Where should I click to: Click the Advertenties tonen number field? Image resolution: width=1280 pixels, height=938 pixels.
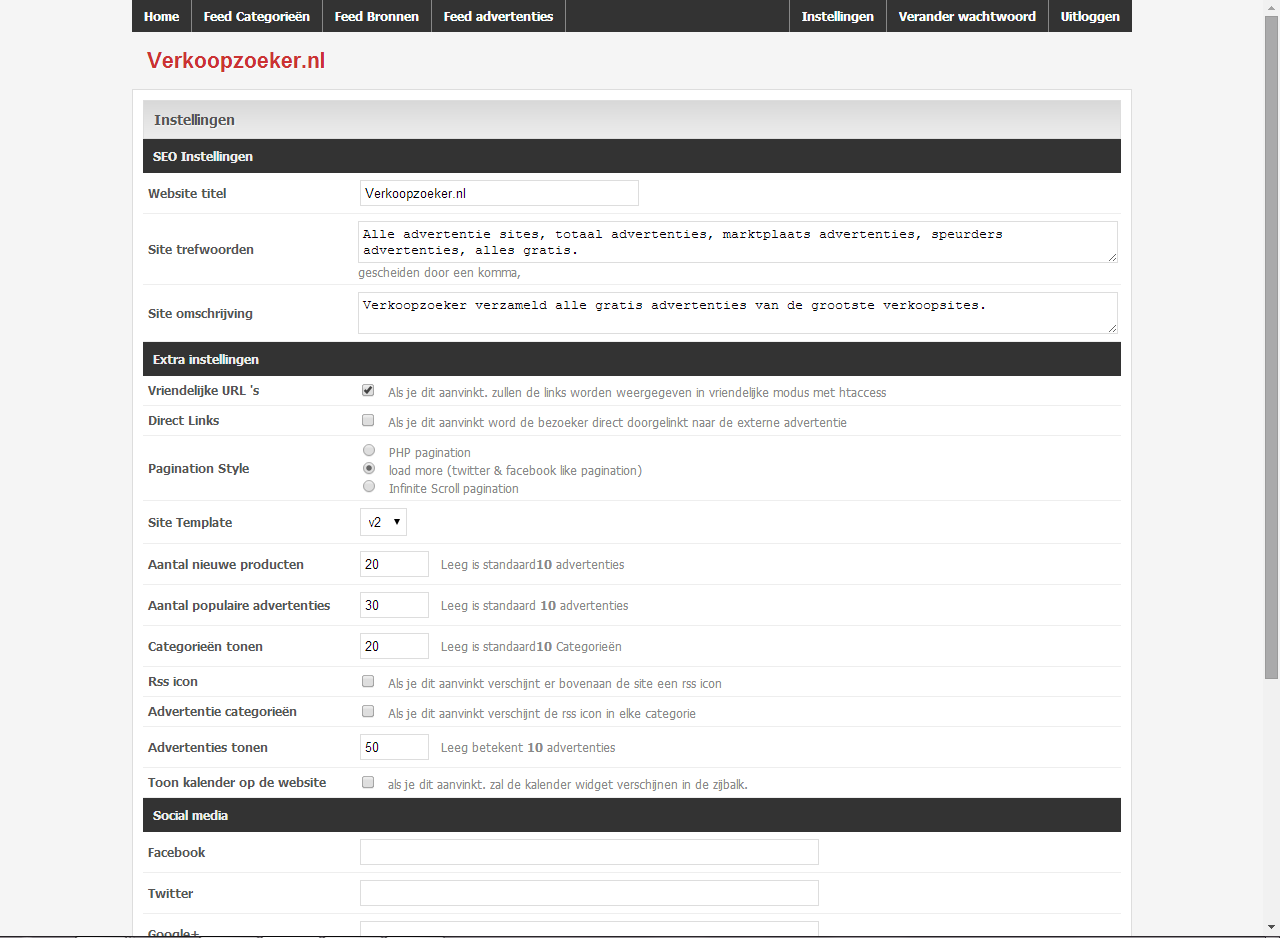coord(394,747)
